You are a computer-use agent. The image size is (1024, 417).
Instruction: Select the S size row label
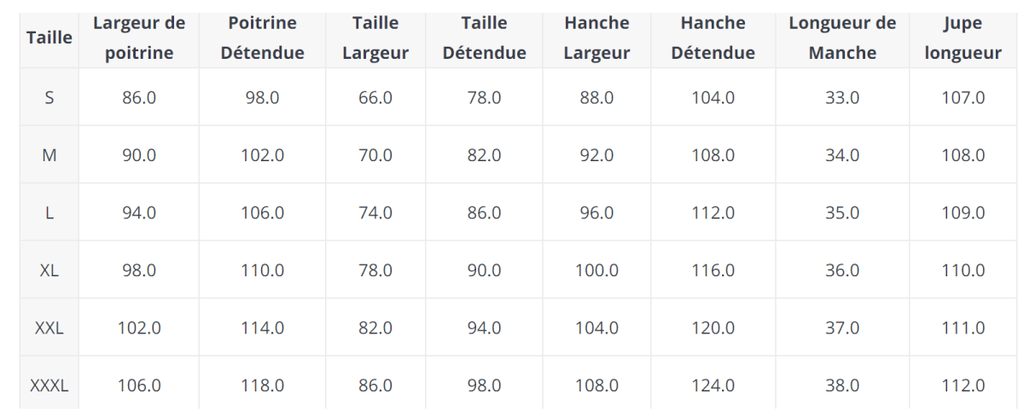coord(49,98)
